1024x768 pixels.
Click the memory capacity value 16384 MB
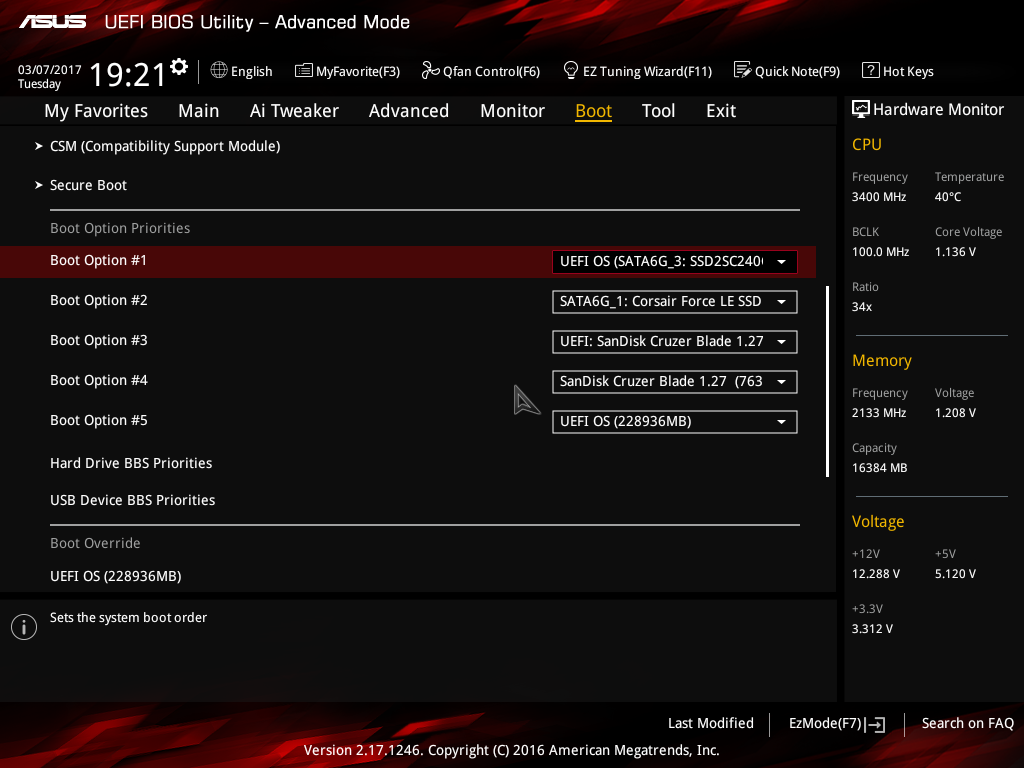point(880,468)
